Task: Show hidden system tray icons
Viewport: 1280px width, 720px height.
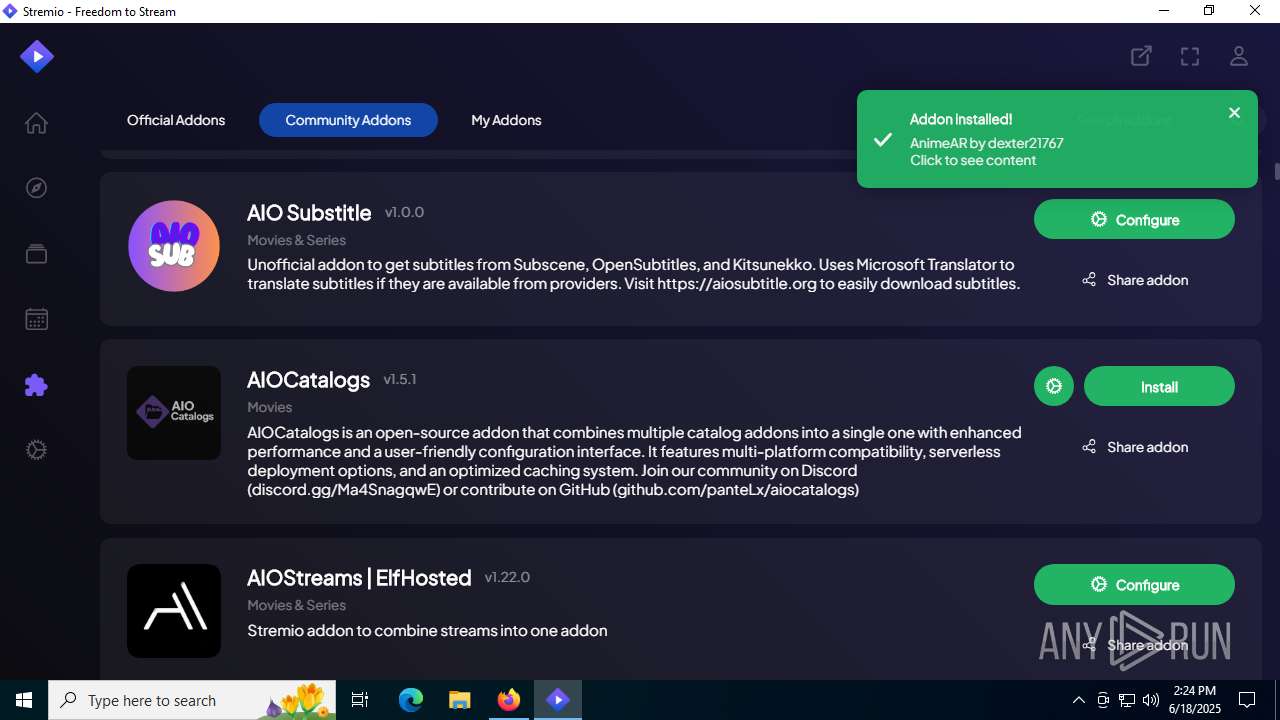Action: pyautogui.click(x=1078, y=700)
